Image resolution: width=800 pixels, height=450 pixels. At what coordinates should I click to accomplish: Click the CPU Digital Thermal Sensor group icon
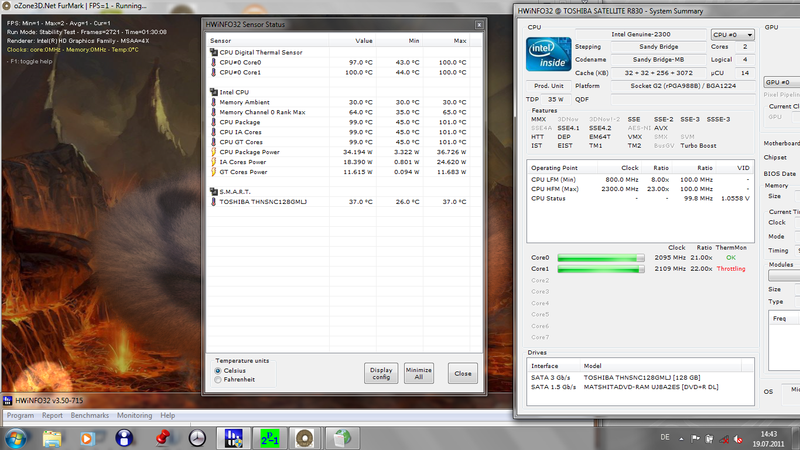214,52
